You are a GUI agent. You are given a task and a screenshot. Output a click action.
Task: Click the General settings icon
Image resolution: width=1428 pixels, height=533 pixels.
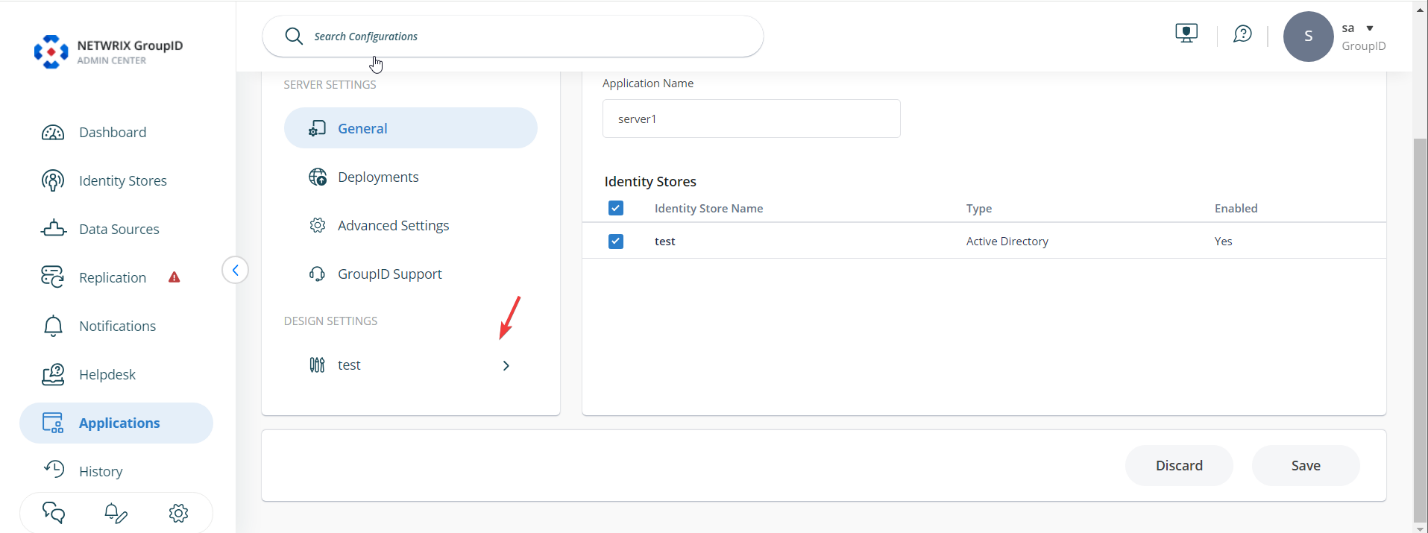point(318,128)
